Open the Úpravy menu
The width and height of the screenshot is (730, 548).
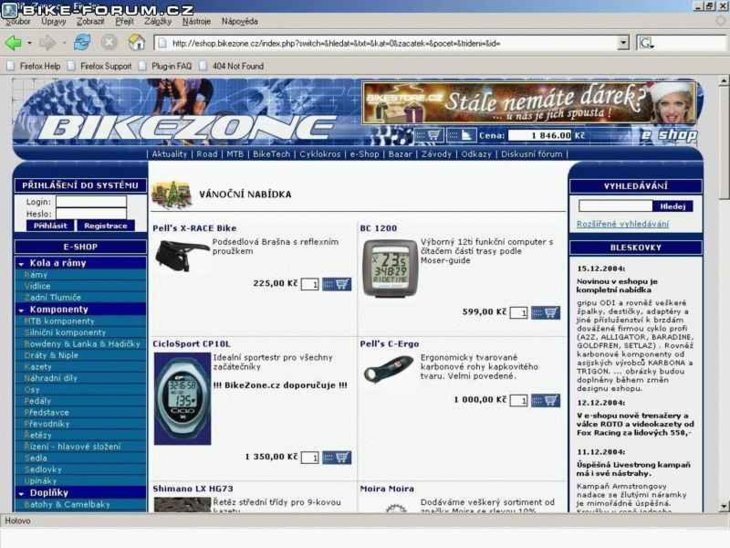pos(54,21)
